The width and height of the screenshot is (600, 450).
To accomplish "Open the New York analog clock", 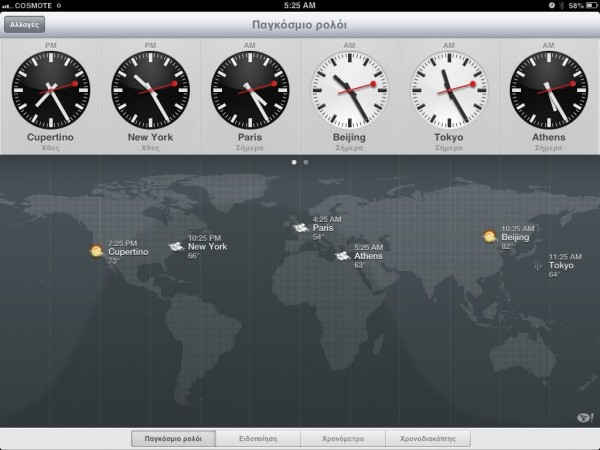I will click(150, 90).
